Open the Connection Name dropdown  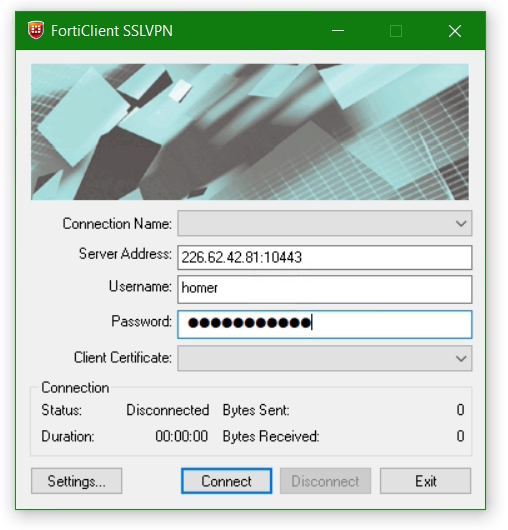[x=324, y=223]
